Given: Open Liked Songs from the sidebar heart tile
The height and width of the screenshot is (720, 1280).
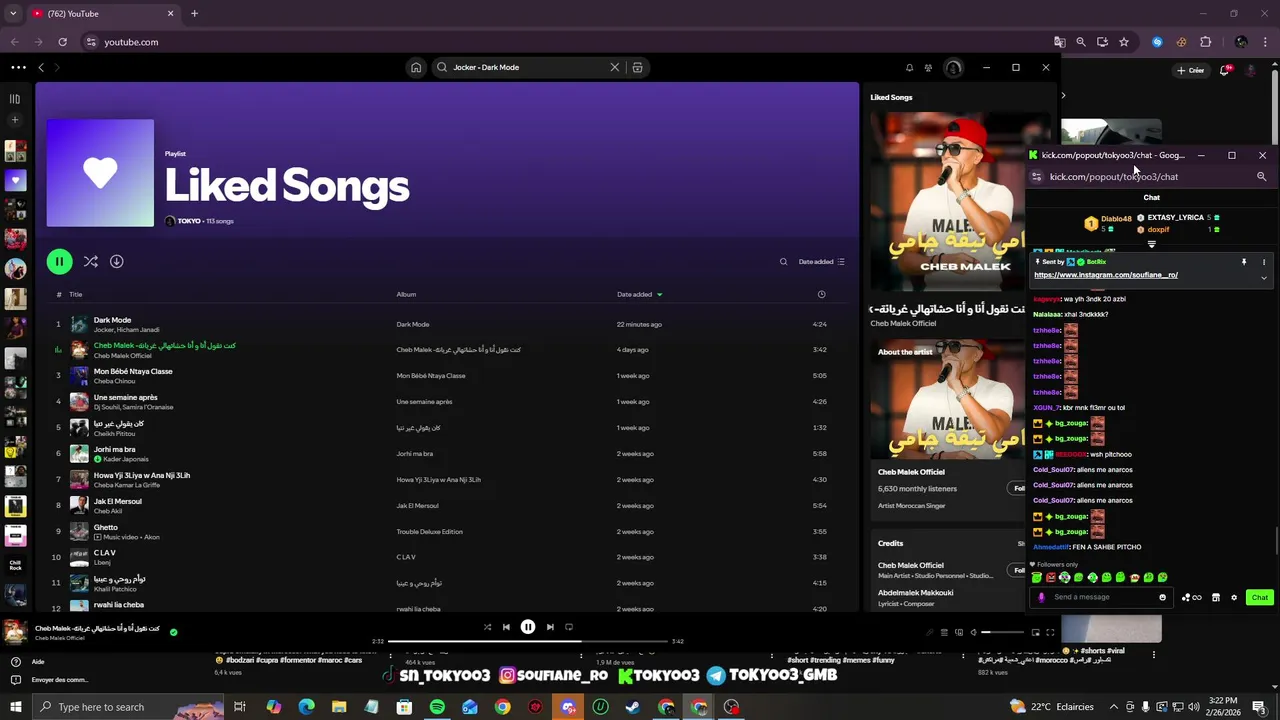Looking at the screenshot, I should [15, 181].
